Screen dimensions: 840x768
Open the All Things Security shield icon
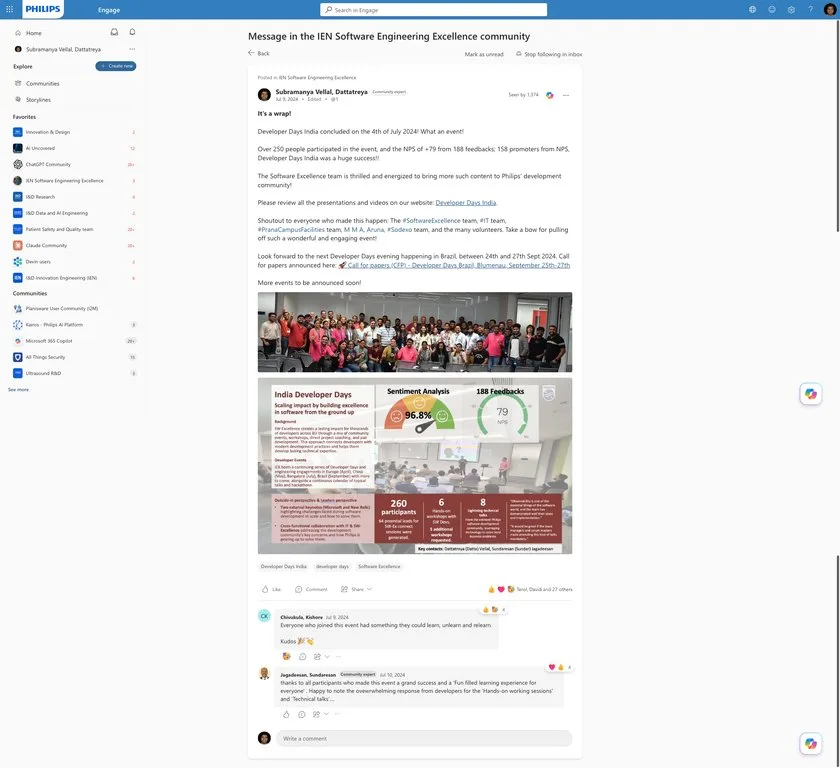click(18, 357)
